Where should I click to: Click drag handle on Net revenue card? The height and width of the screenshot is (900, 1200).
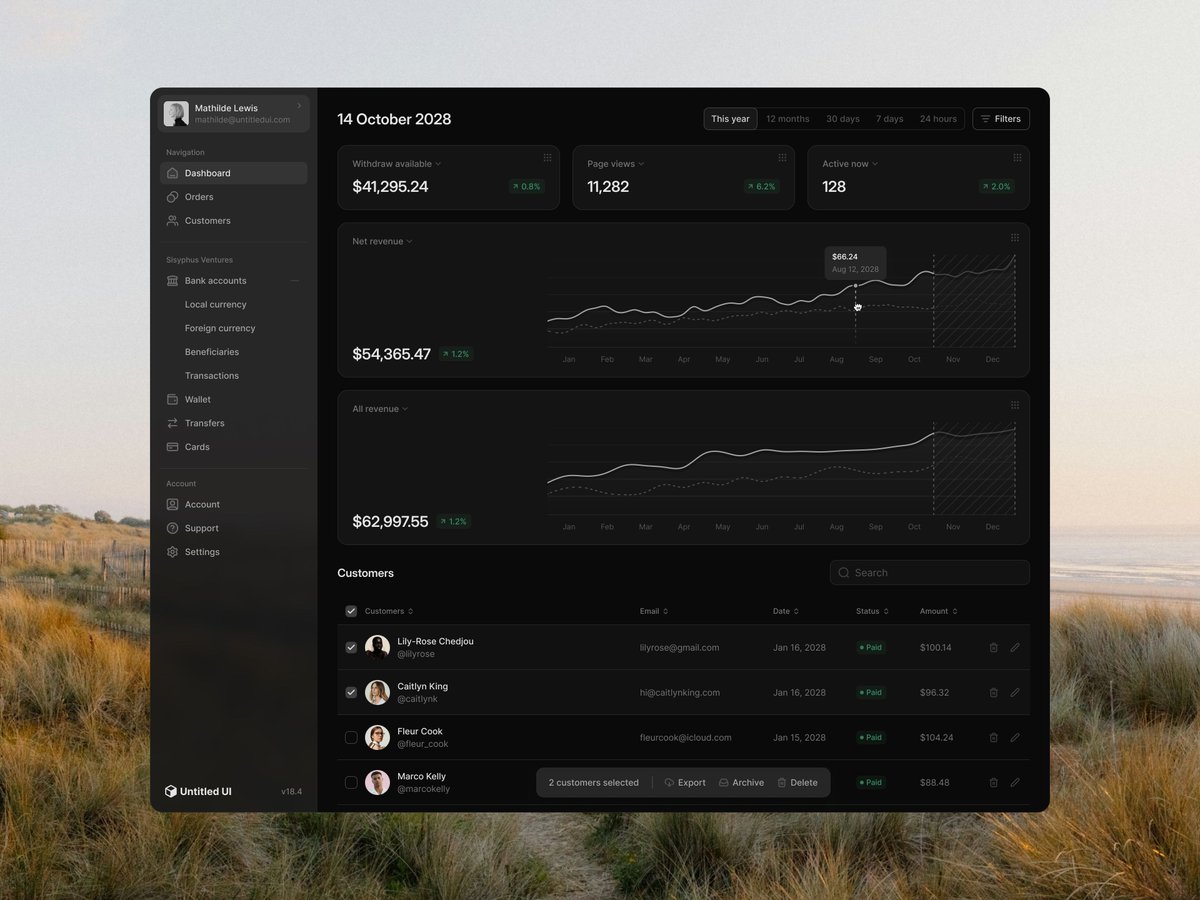(x=1015, y=238)
